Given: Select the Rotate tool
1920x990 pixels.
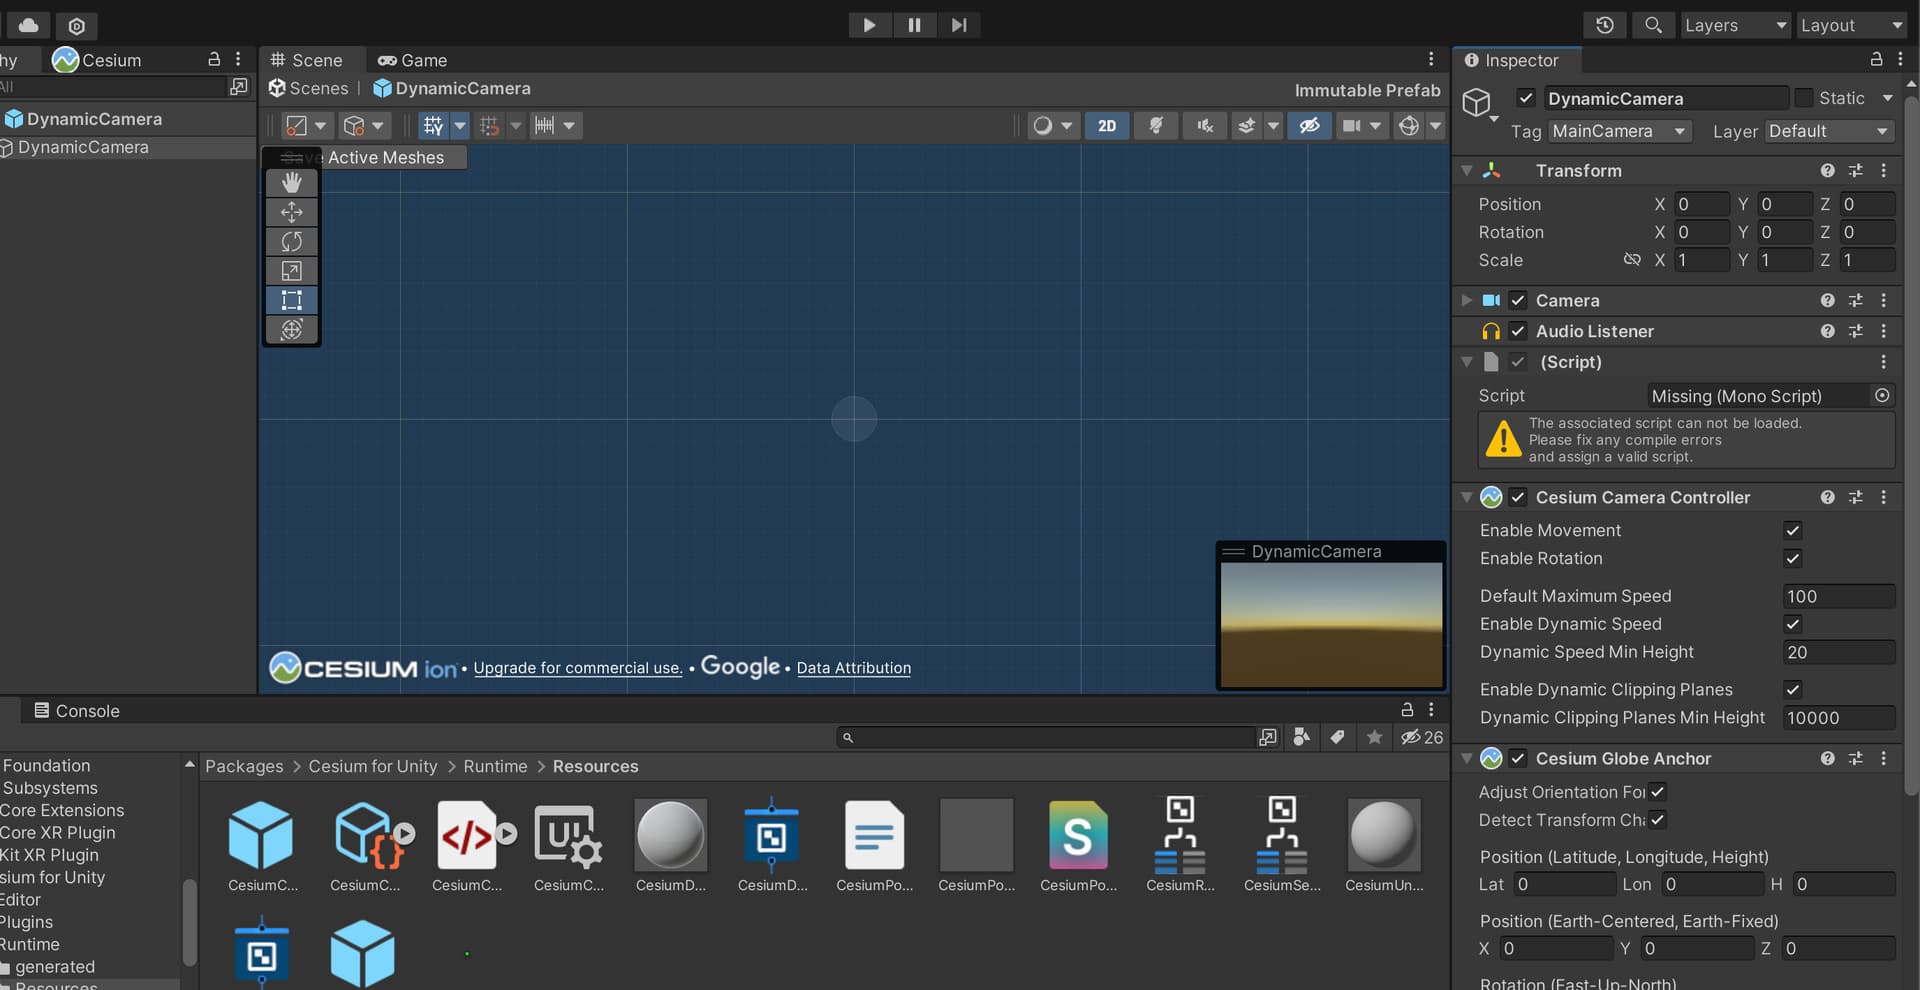Looking at the screenshot, I should point(291,242).
